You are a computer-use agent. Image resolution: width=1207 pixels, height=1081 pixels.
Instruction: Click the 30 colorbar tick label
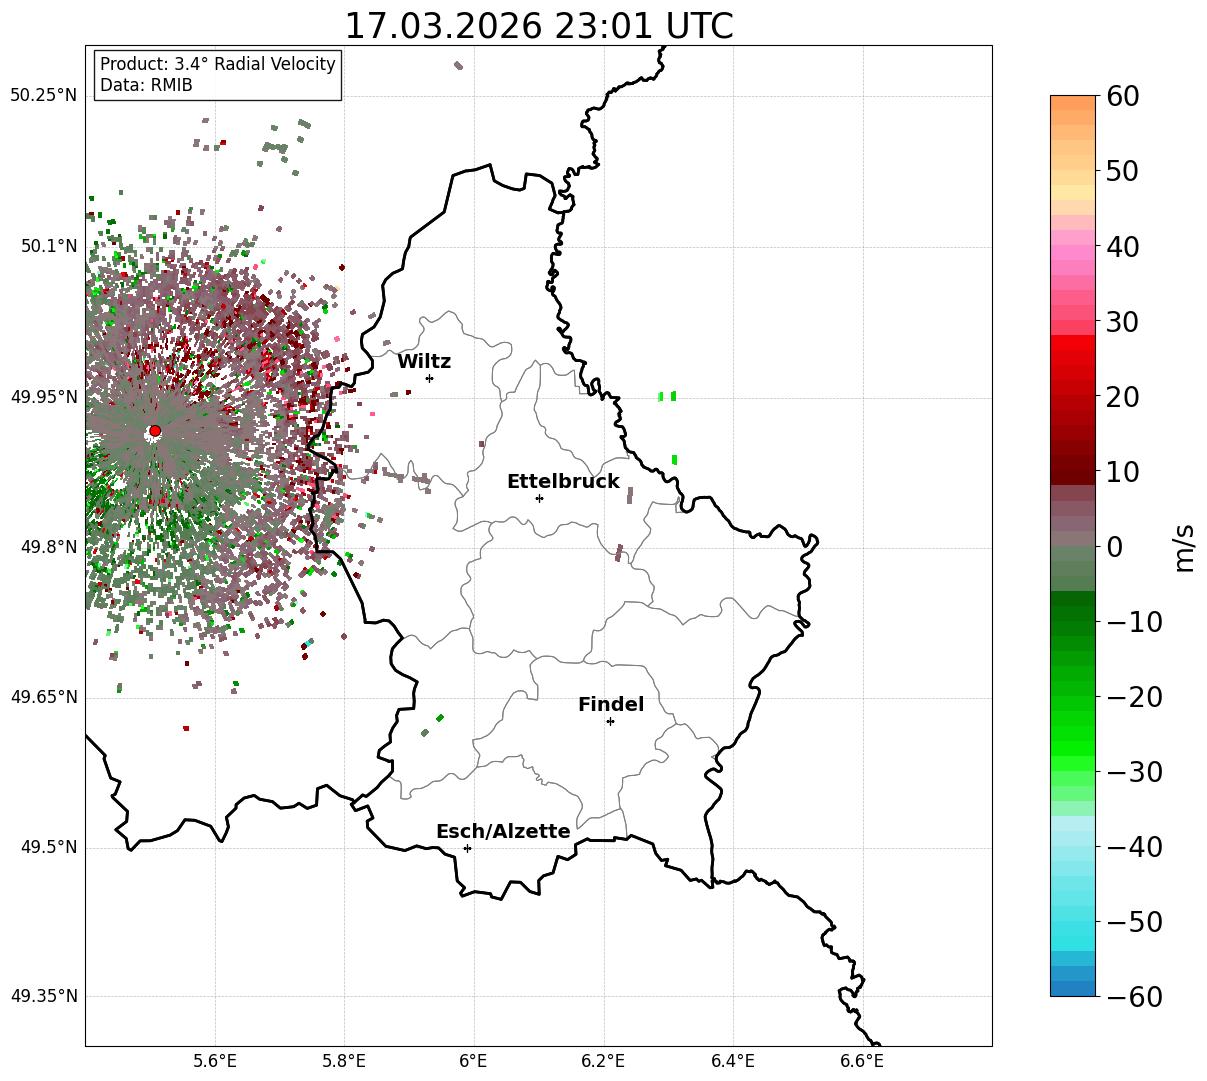1123,322
